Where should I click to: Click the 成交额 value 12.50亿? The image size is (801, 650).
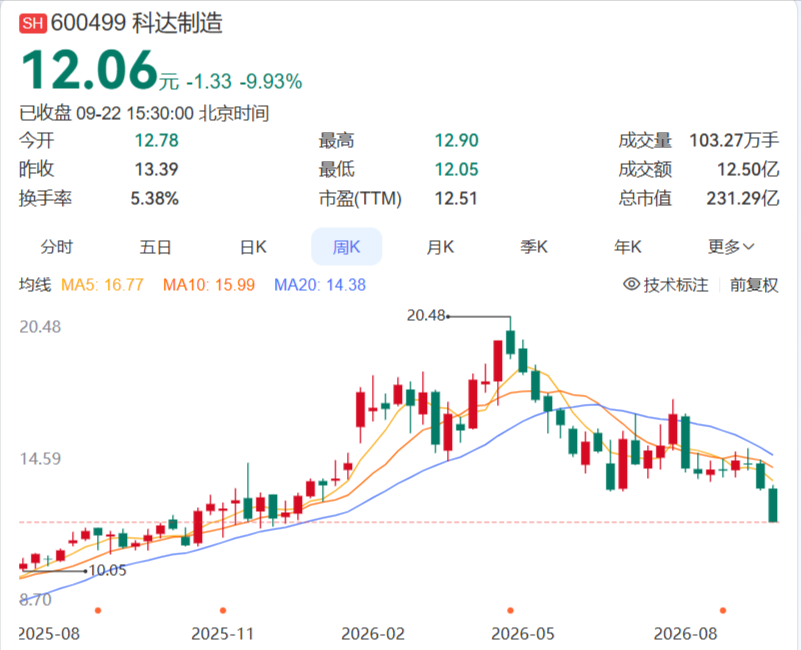point(748,169)
